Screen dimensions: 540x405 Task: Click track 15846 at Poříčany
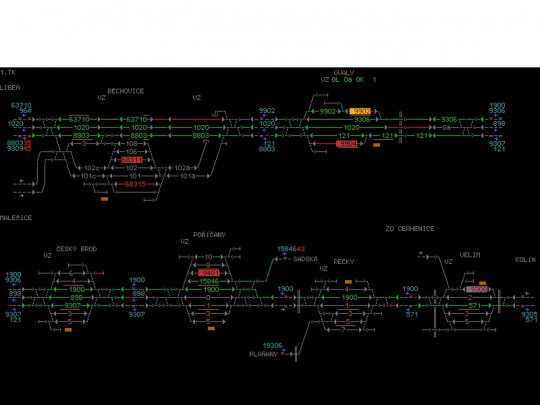209,281
